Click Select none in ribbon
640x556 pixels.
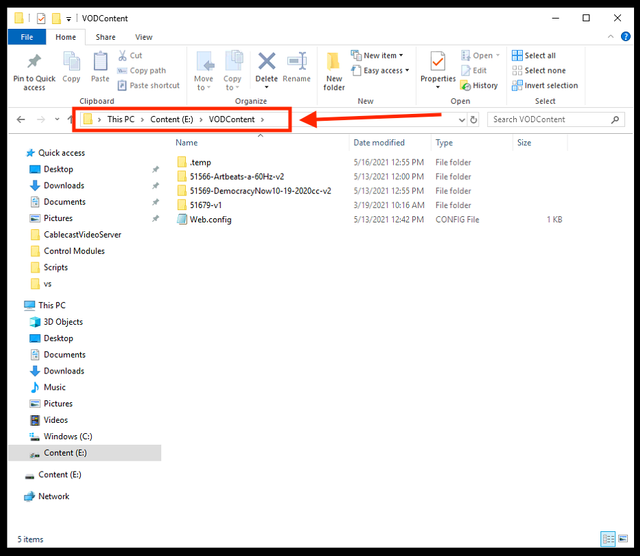pyautogui.click(x=539, y=70)
